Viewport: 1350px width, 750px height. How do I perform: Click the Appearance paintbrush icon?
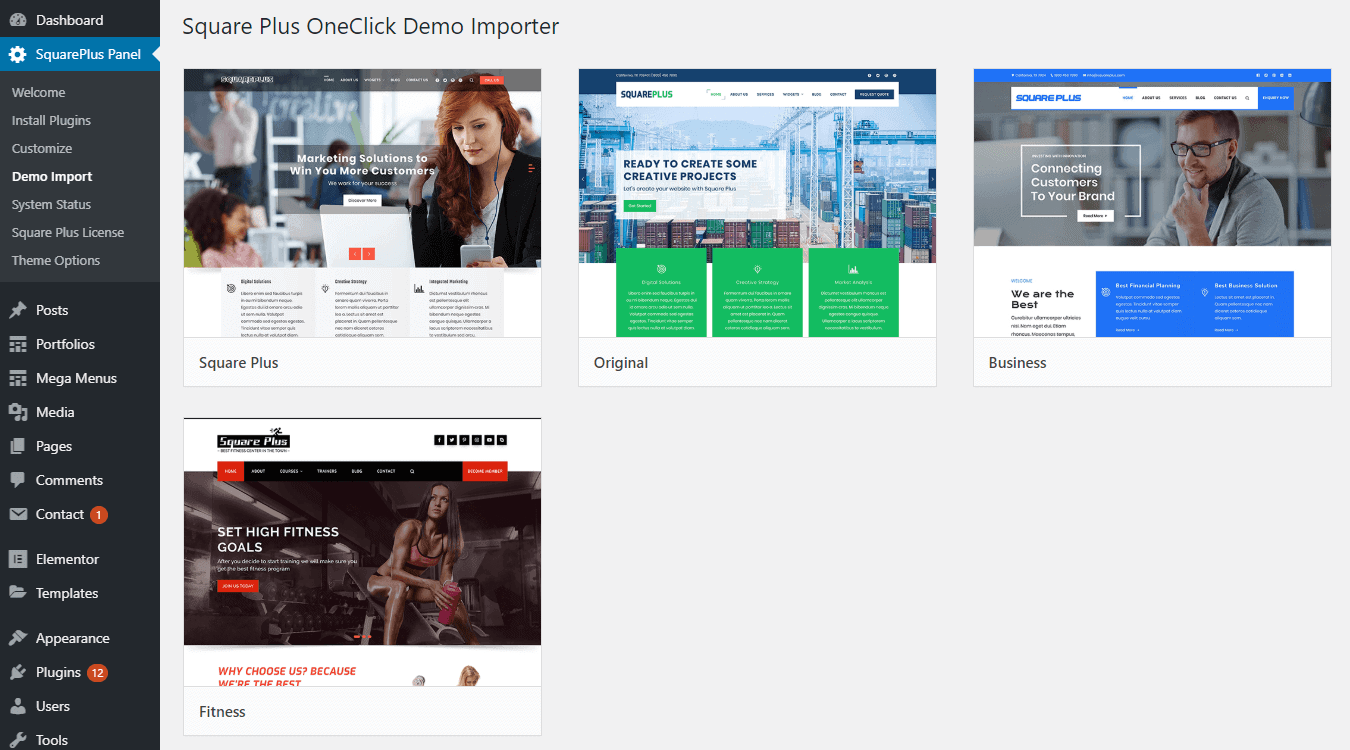click(18, 638)
